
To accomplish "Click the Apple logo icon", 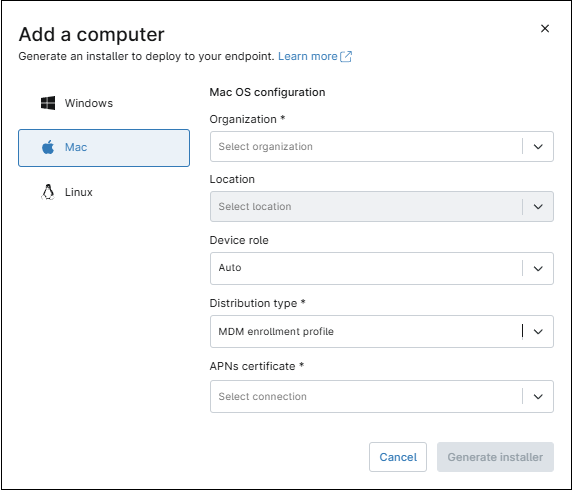I will tap(48, 147).
